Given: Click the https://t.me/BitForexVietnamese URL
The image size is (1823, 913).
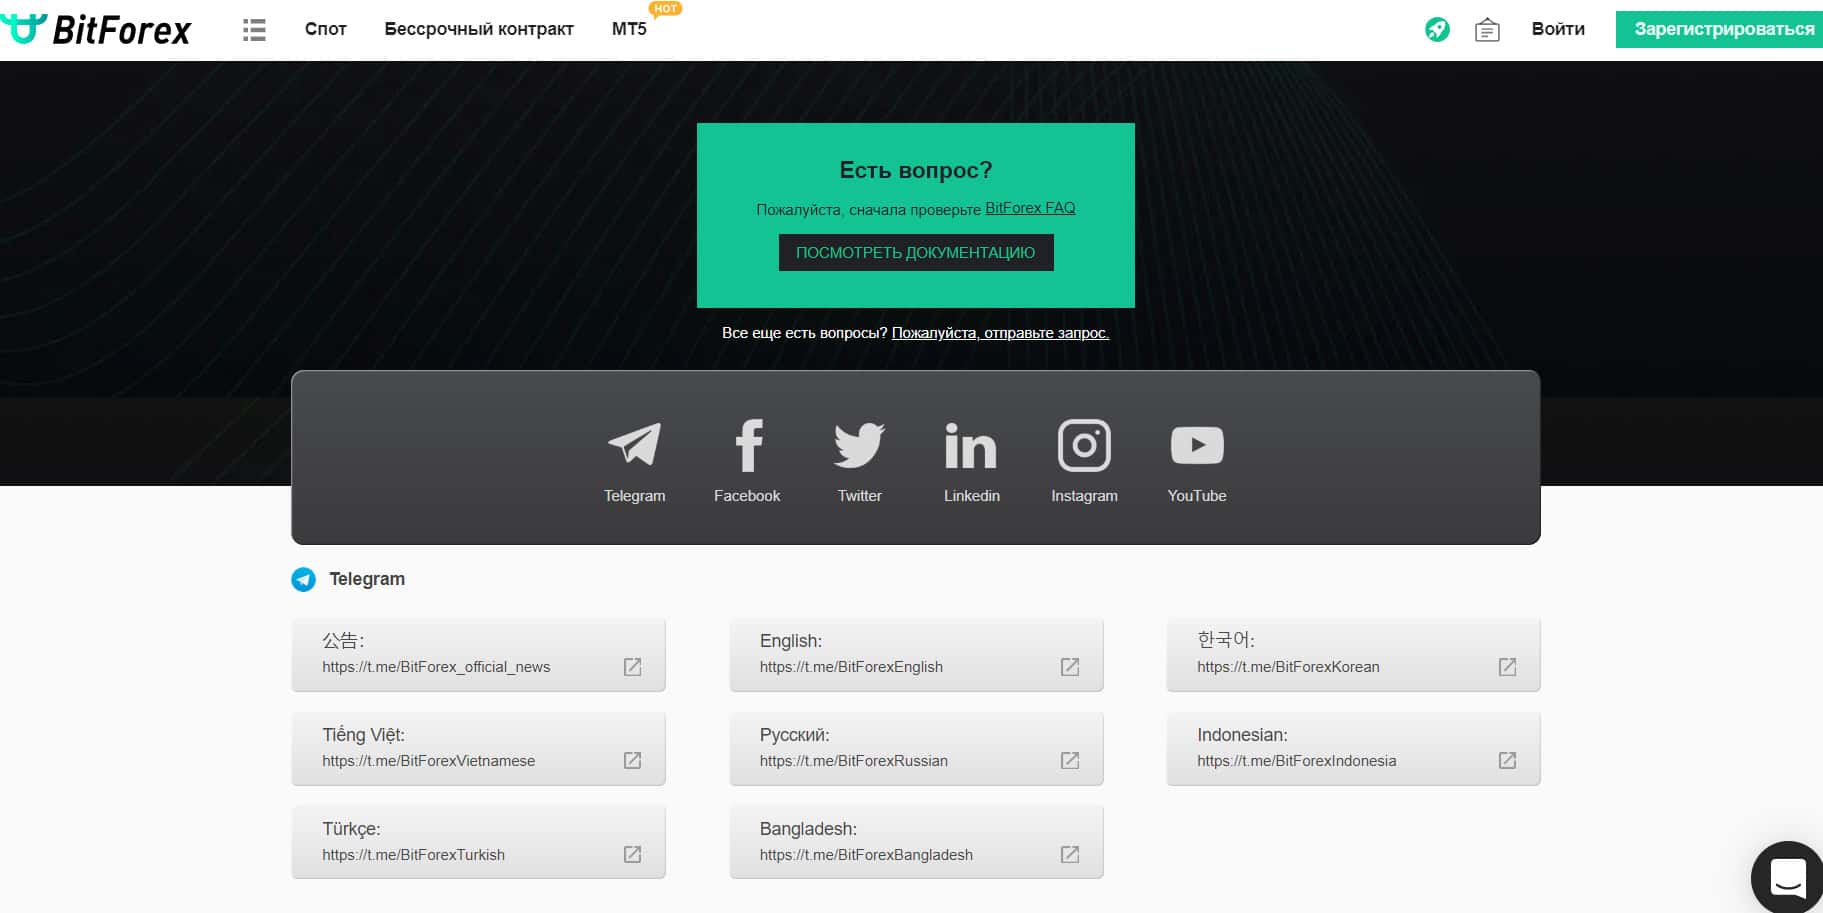Looking at the screenshot, I should (x=428, y=761).
